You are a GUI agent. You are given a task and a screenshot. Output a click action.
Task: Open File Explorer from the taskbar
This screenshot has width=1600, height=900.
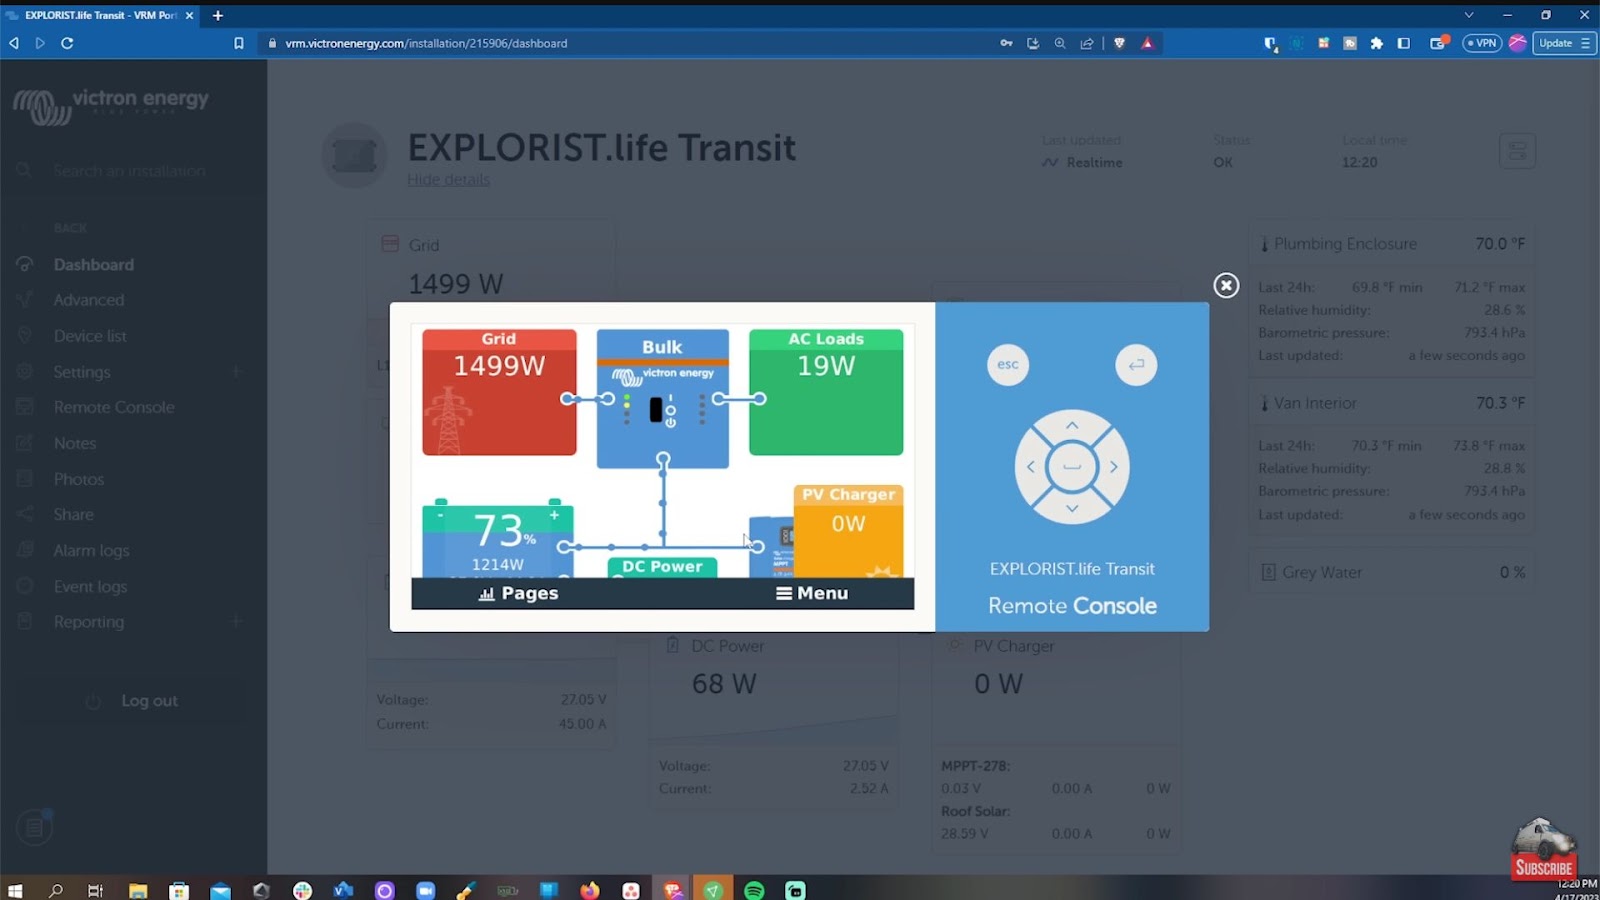point(138,890)
